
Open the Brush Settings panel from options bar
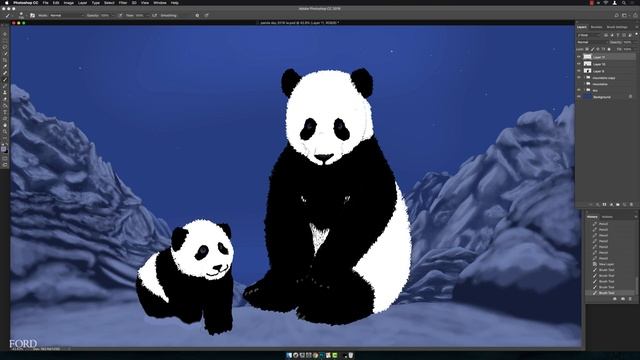point(32,16)
